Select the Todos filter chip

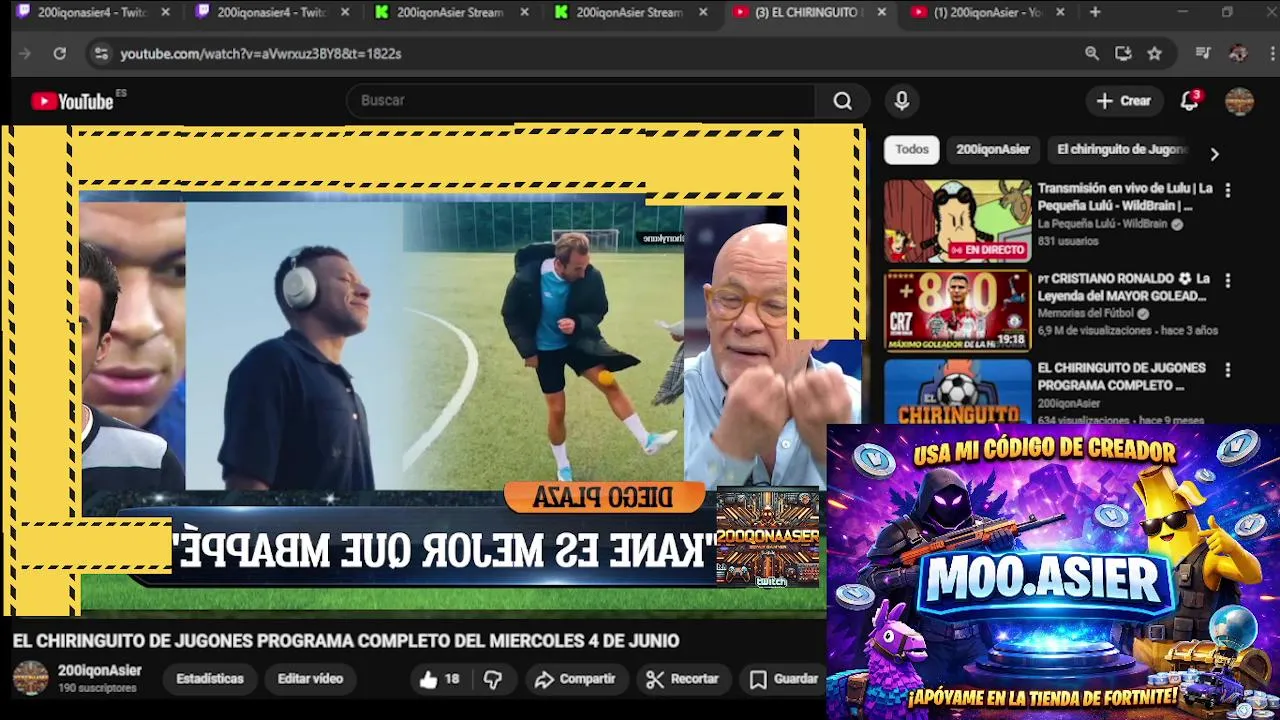(912, 150)
